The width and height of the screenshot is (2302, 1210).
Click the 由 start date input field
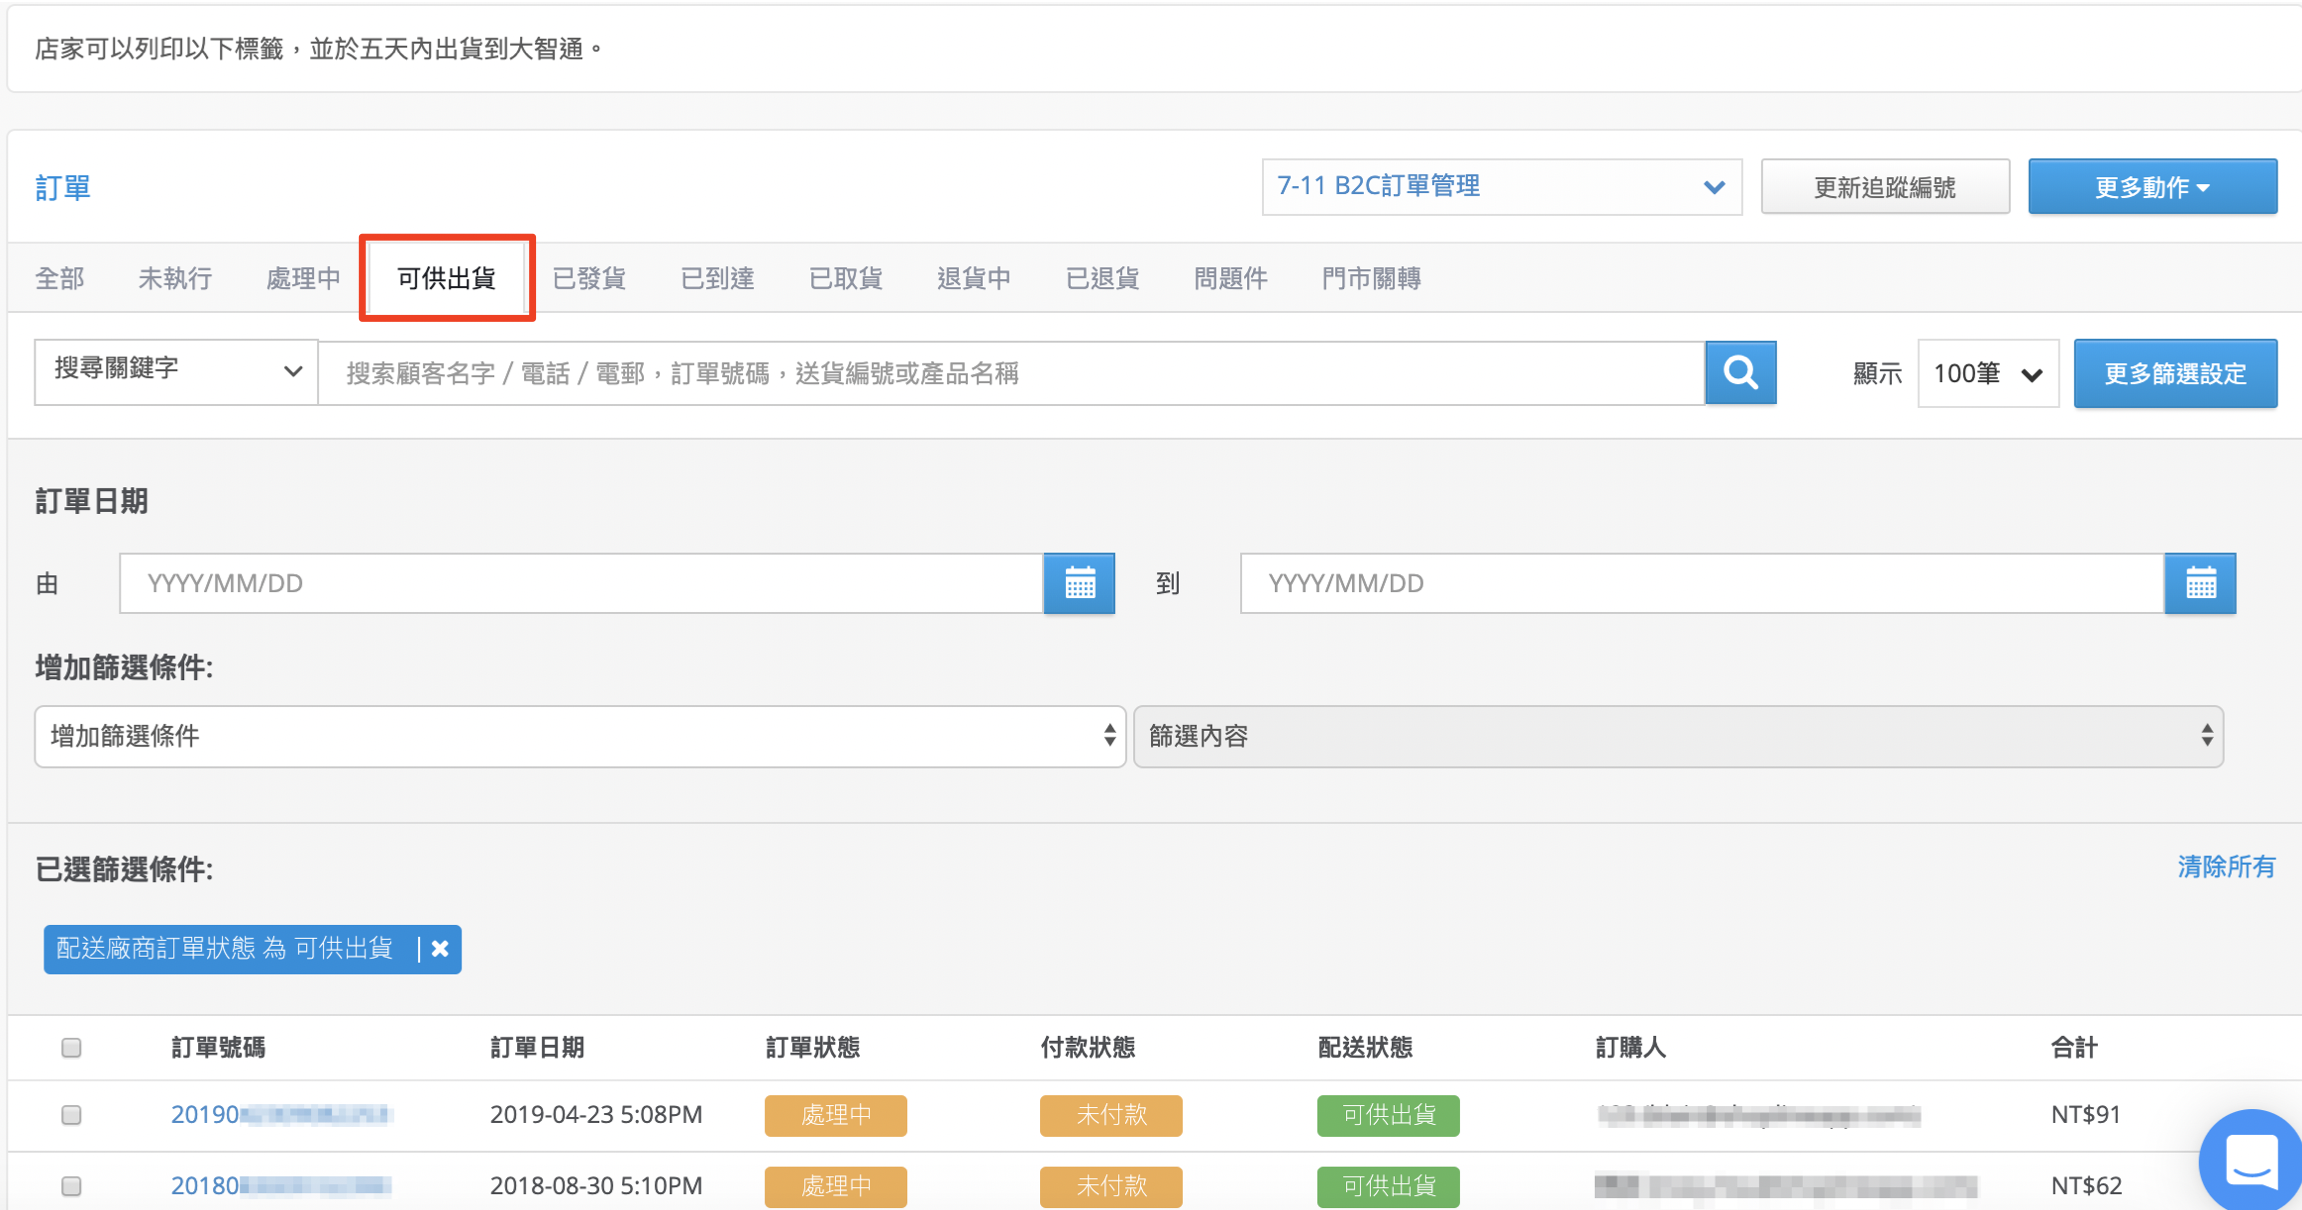coord(581,583)
